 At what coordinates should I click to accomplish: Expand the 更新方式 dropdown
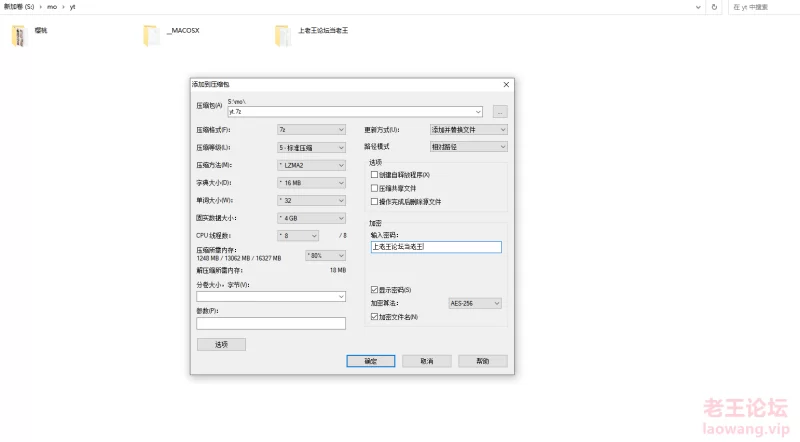click(x=468, y=130)
